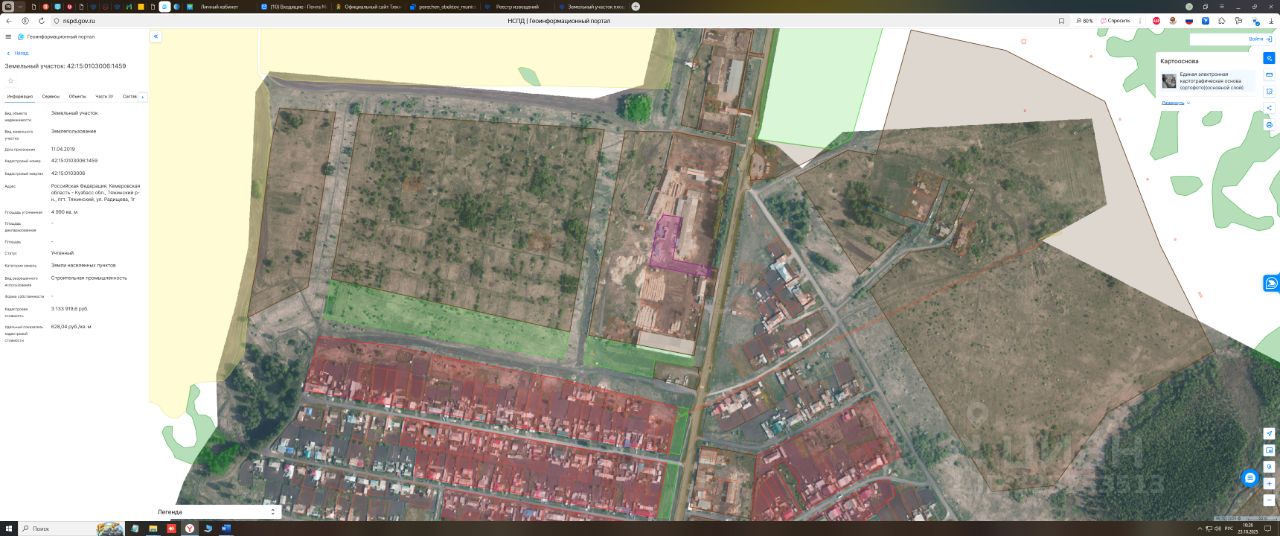Show more tabs with the right arrow

pyautogui.click(x=143, y=97)
